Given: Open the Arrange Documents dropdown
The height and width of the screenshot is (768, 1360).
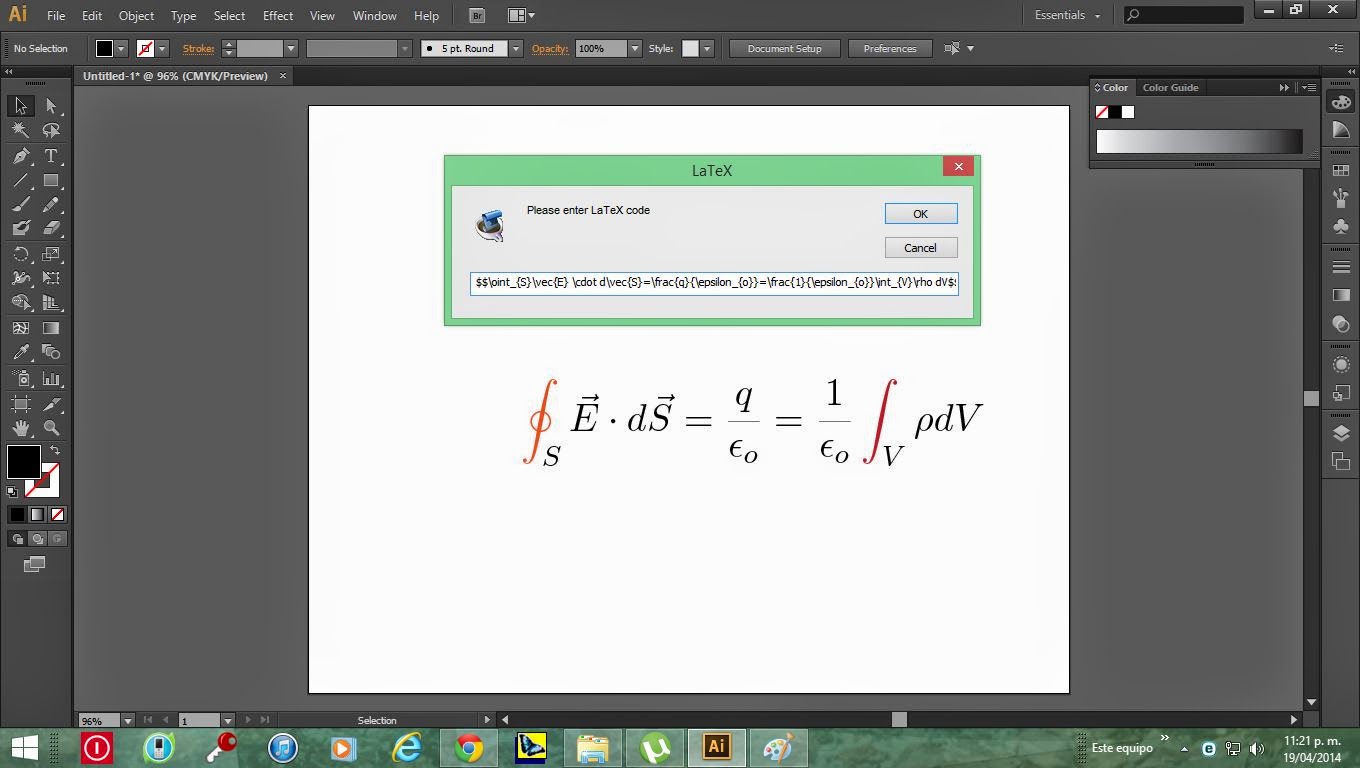Looking at the screenshot, I should [x=521, y=16].
